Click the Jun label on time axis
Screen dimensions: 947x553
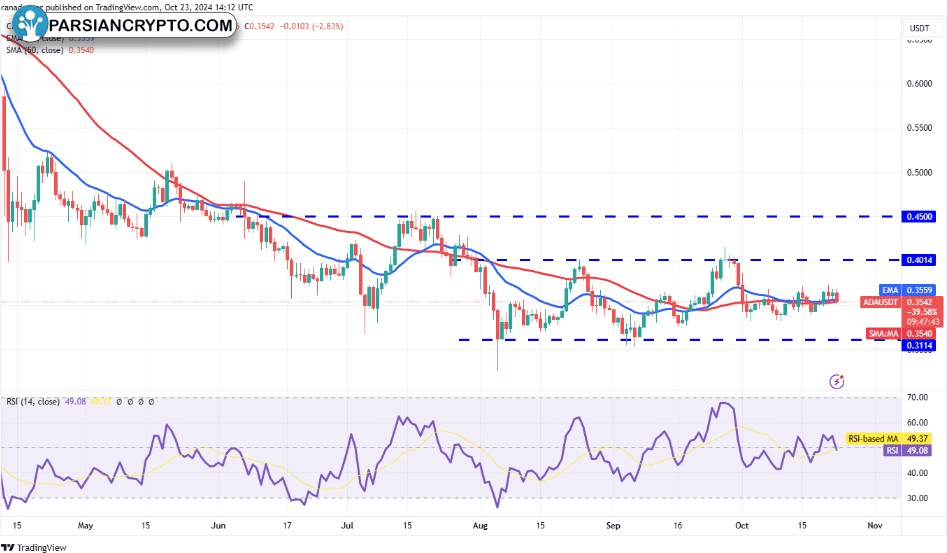[x=218, y=526]
